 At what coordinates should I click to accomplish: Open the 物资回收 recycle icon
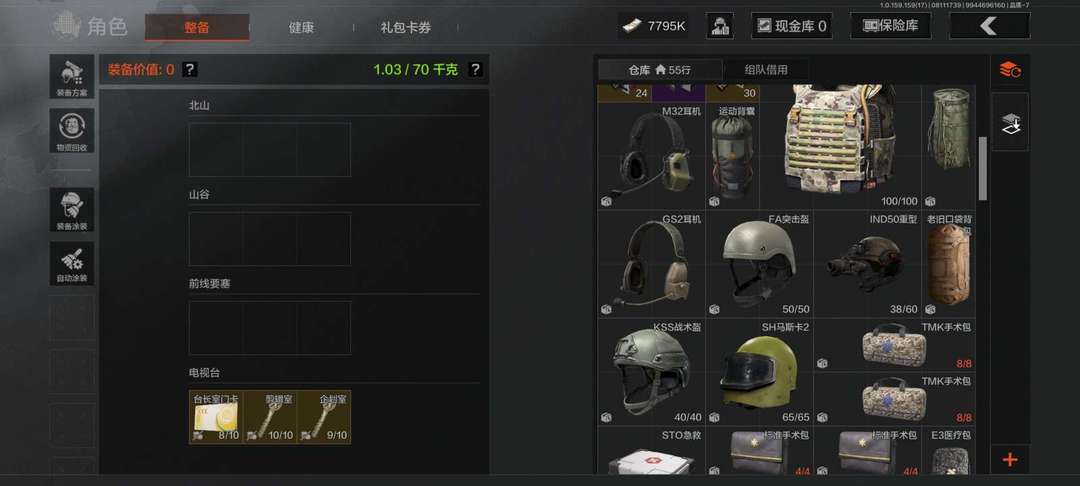pyautogui.click(x=72, y=130)
